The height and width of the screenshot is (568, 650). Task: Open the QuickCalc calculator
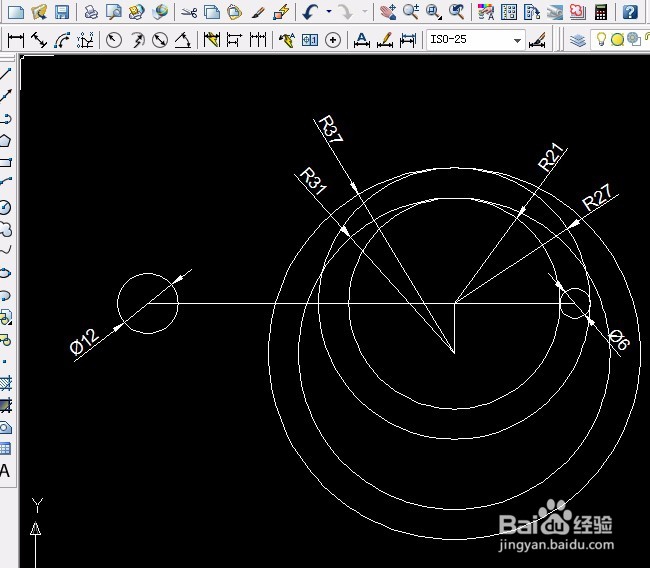(x=601, y=12)
